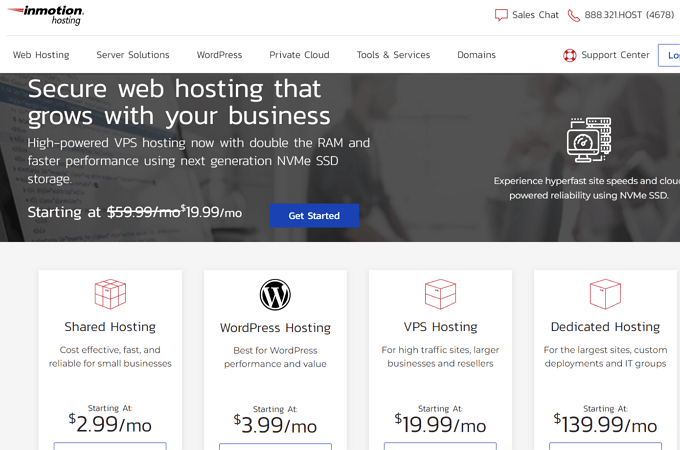Click the Shared Hosting cube icon
Viewport: 680px width, 450px height.
110,294
